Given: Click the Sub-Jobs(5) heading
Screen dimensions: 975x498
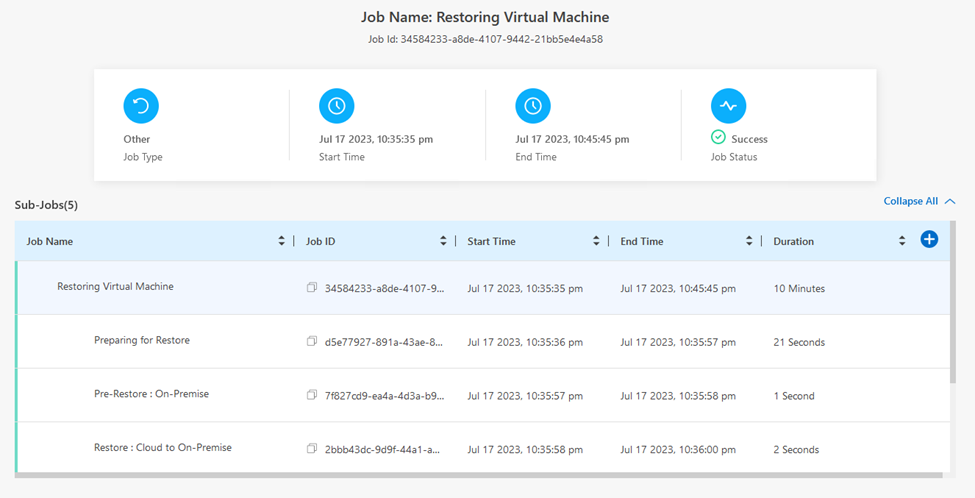Looking at the screenshot, I should pyautogui.click(x=46, y=205).
